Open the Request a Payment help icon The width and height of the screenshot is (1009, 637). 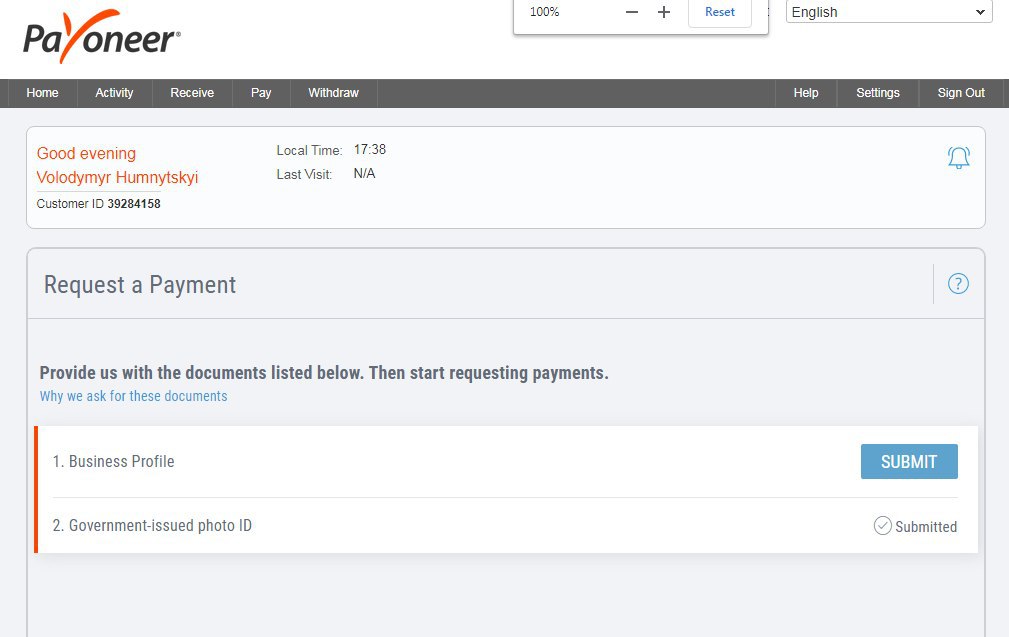tap(958, 284)
